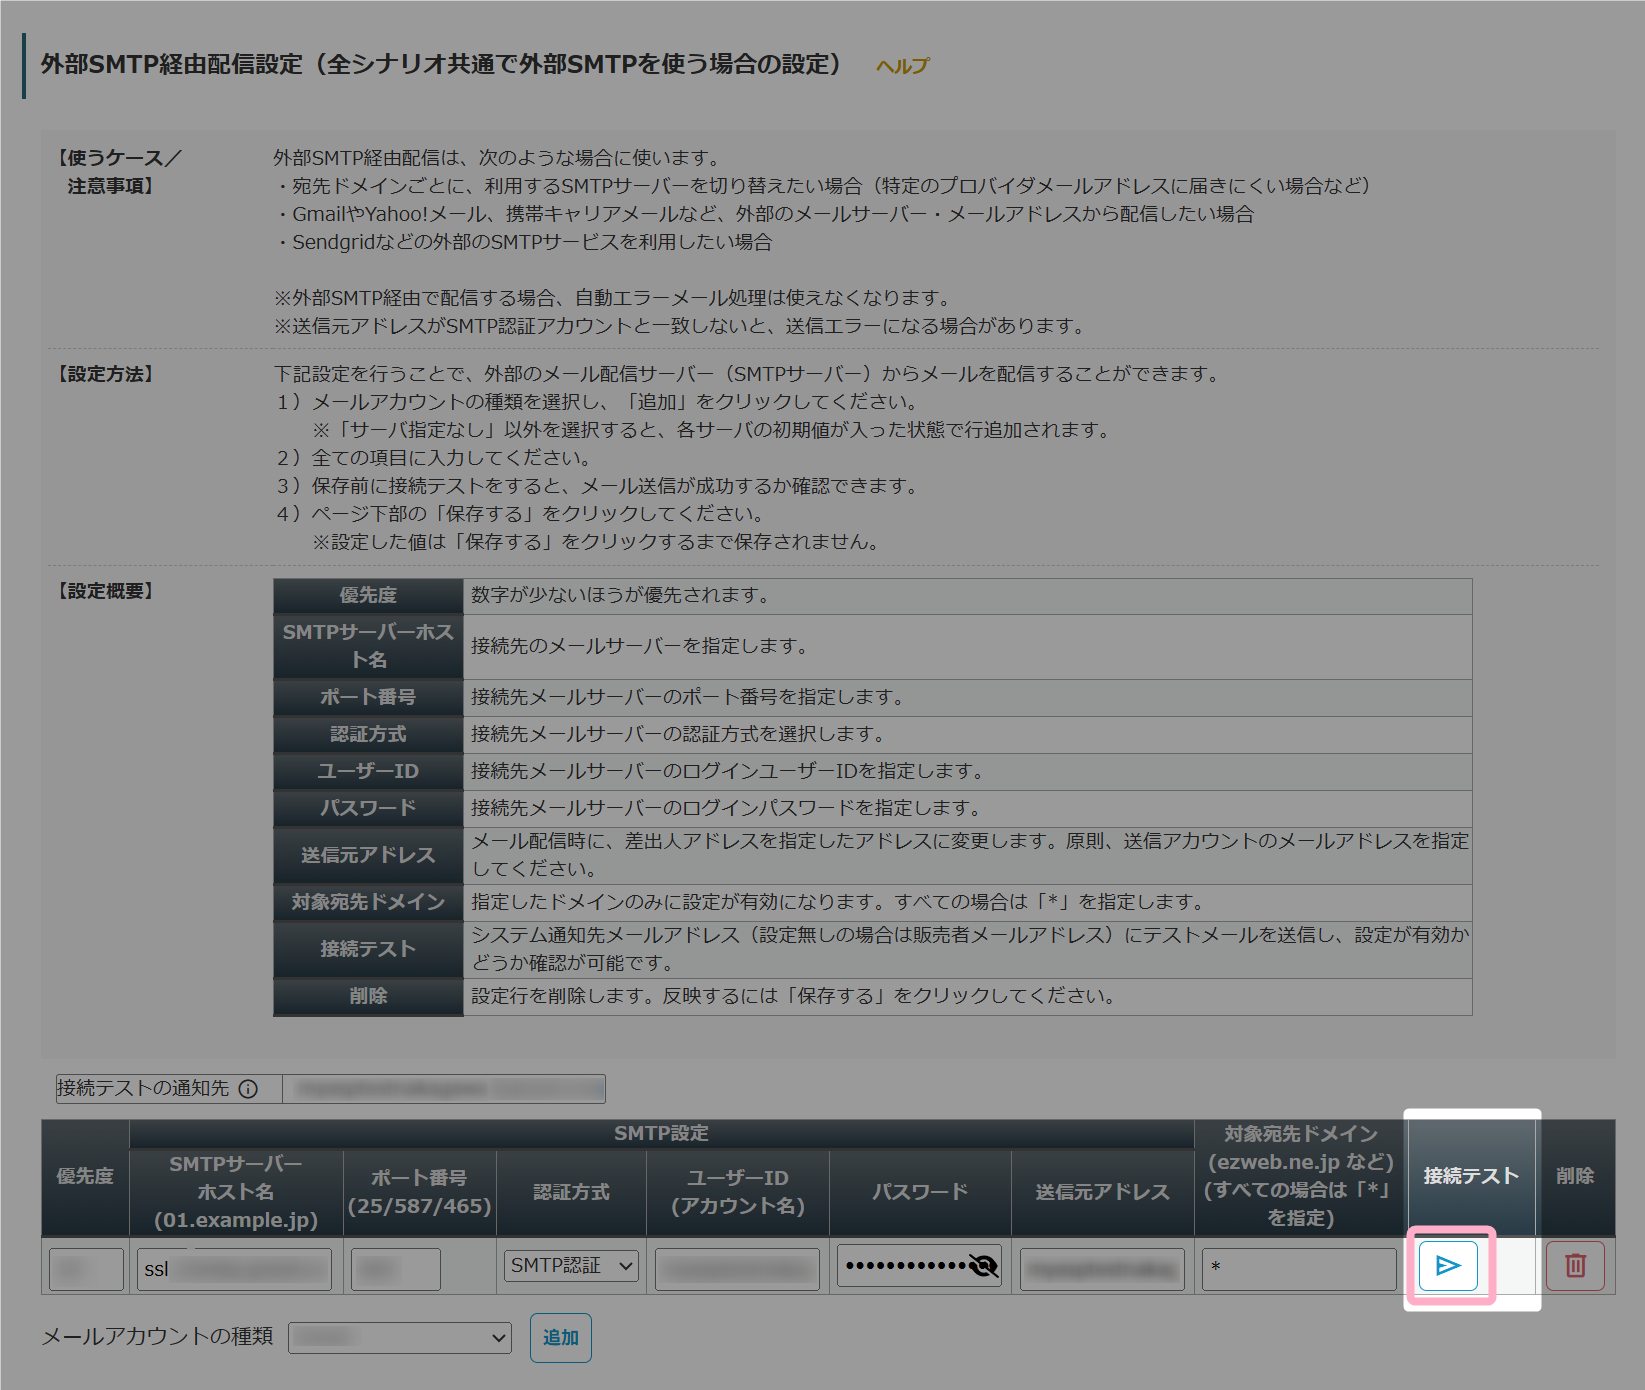1645x1390 pixels.
Task: Click the 接続テスト column header
Action: point(1471,1177)
